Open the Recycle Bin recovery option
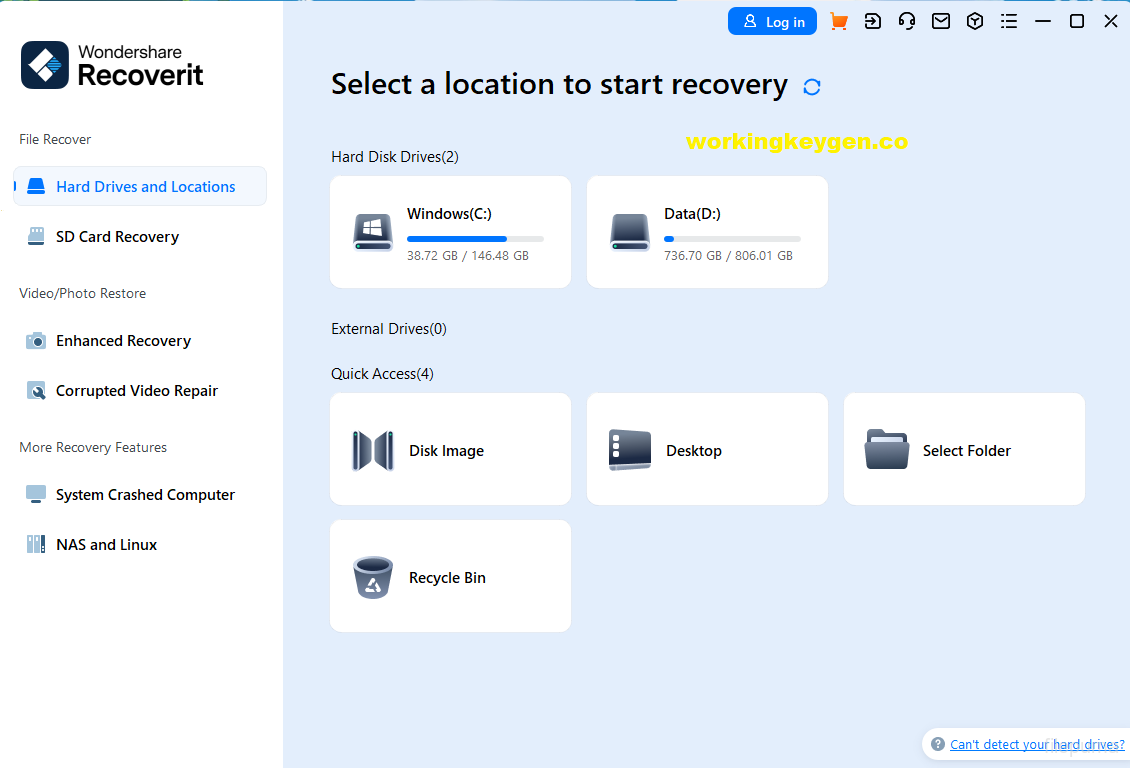Image resolution: width=1130 pixels, height=768 pixels. click(450, 576)
